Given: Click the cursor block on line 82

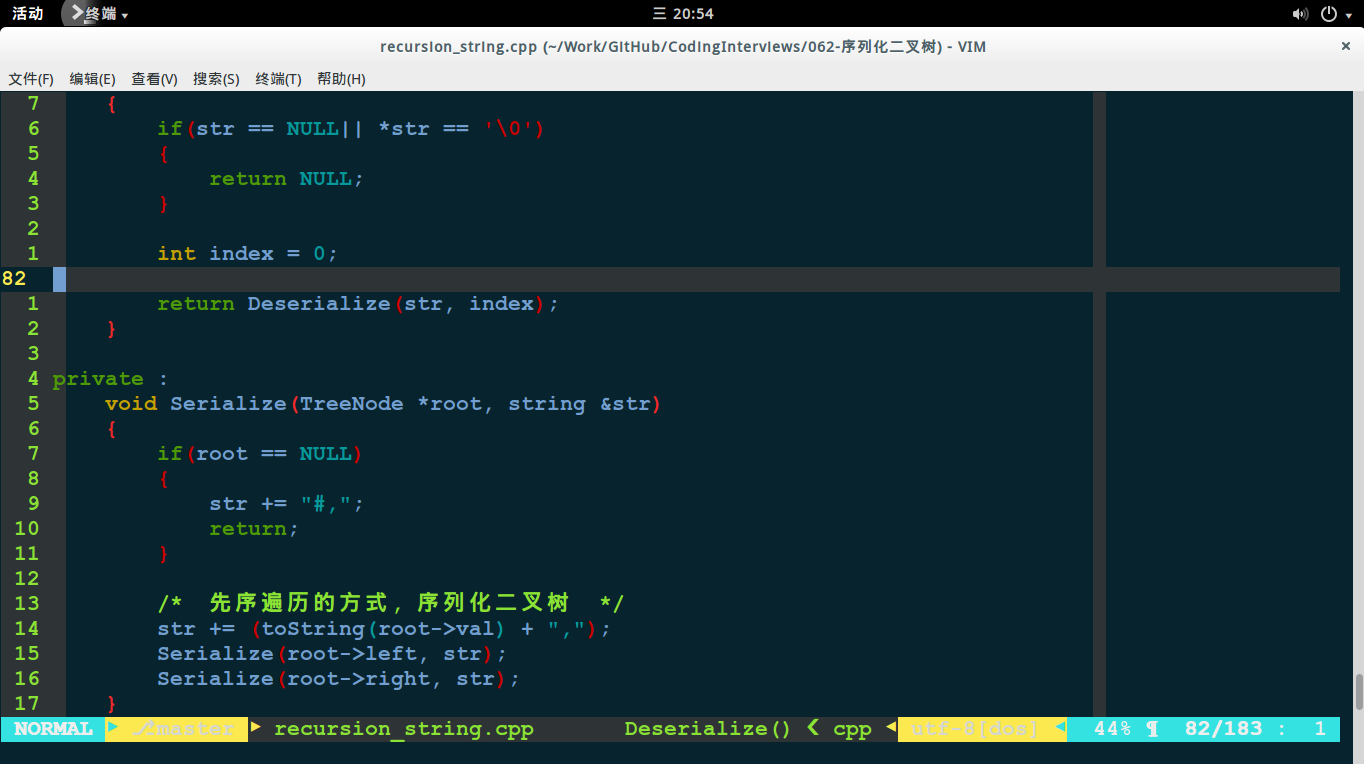Looking at the screenshot, I should click(59, 279).
